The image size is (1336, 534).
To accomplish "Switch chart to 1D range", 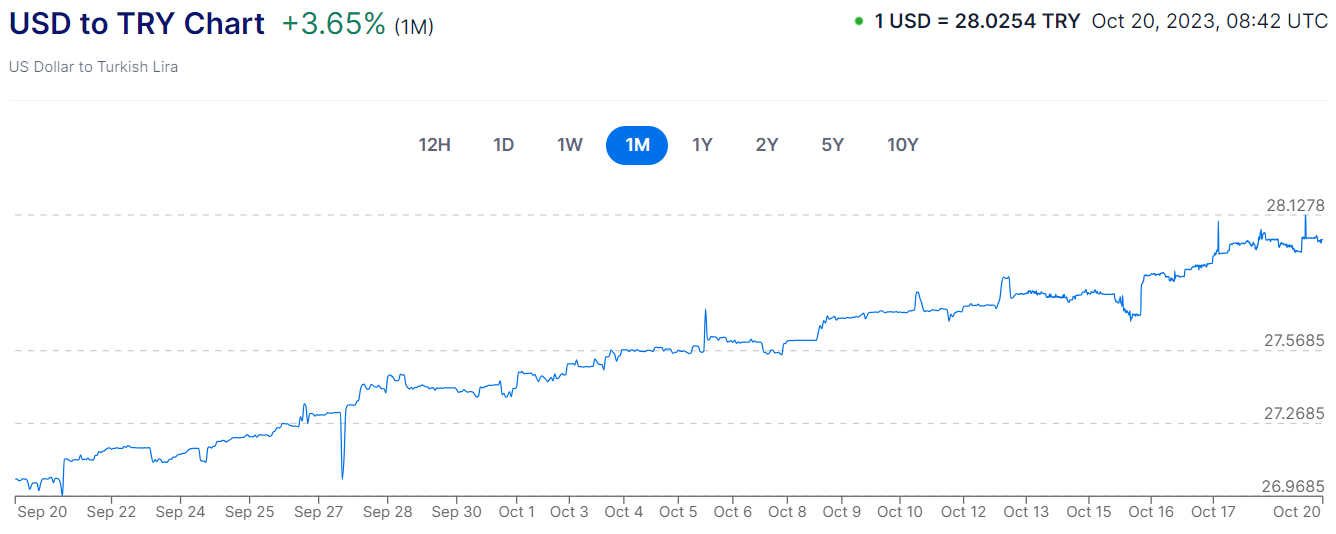I will (503, 145).
